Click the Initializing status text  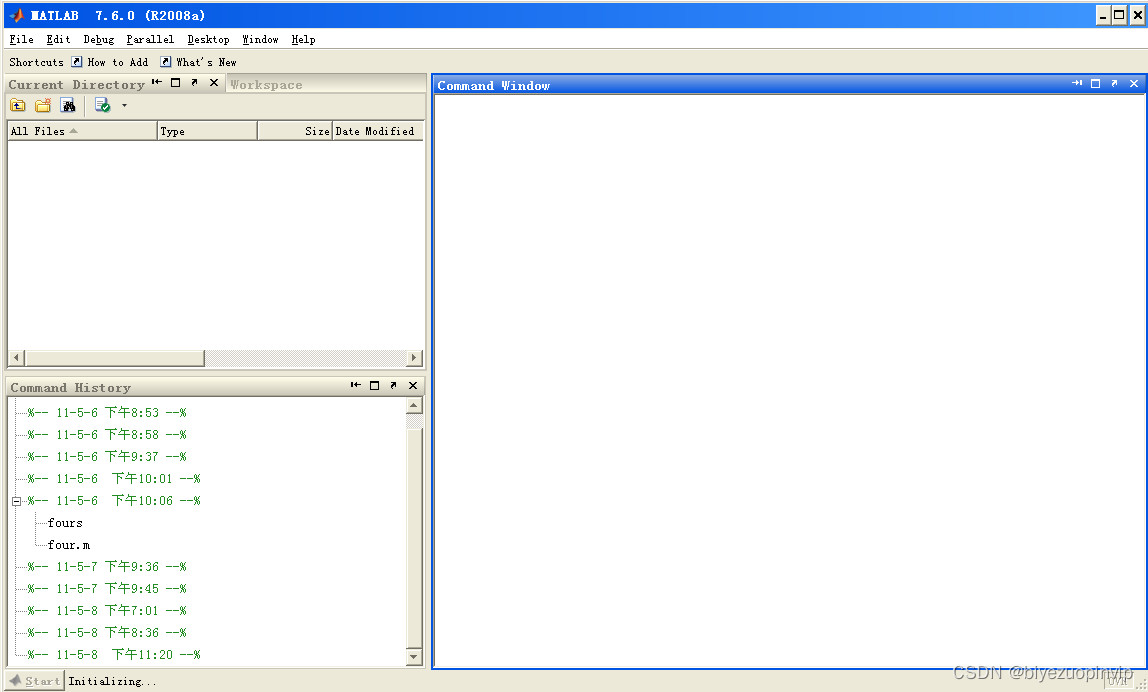[x=112, y=681]
